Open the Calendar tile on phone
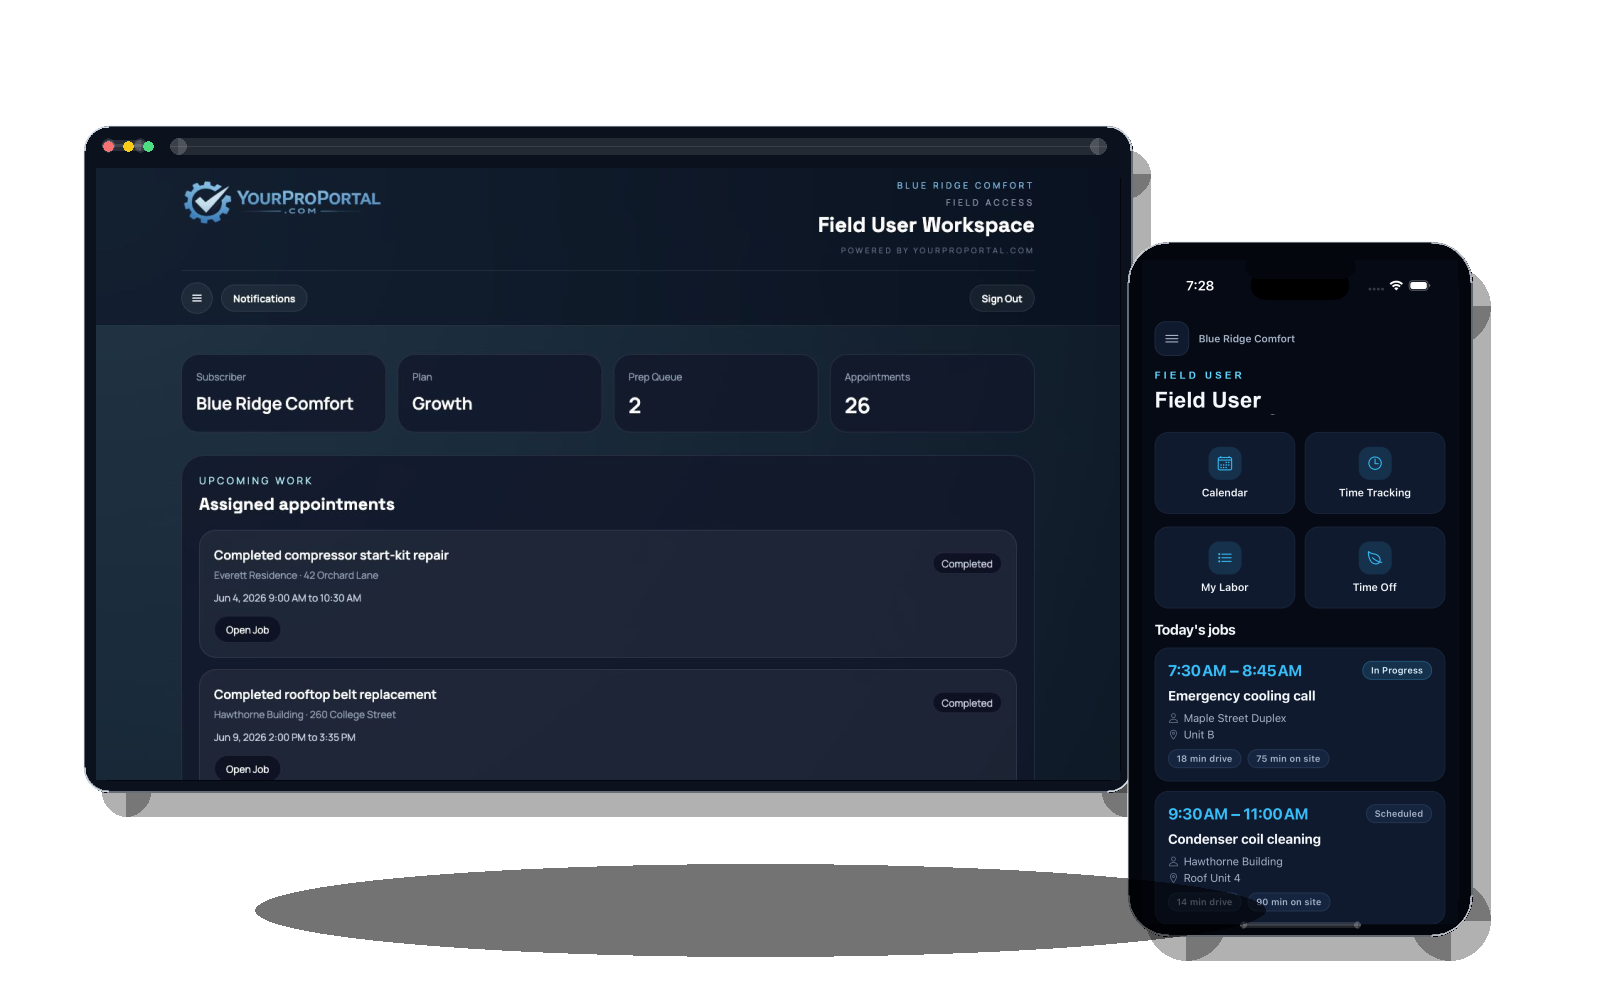This screenshot has height=1000, width=1600. [x=1225, y=473]
